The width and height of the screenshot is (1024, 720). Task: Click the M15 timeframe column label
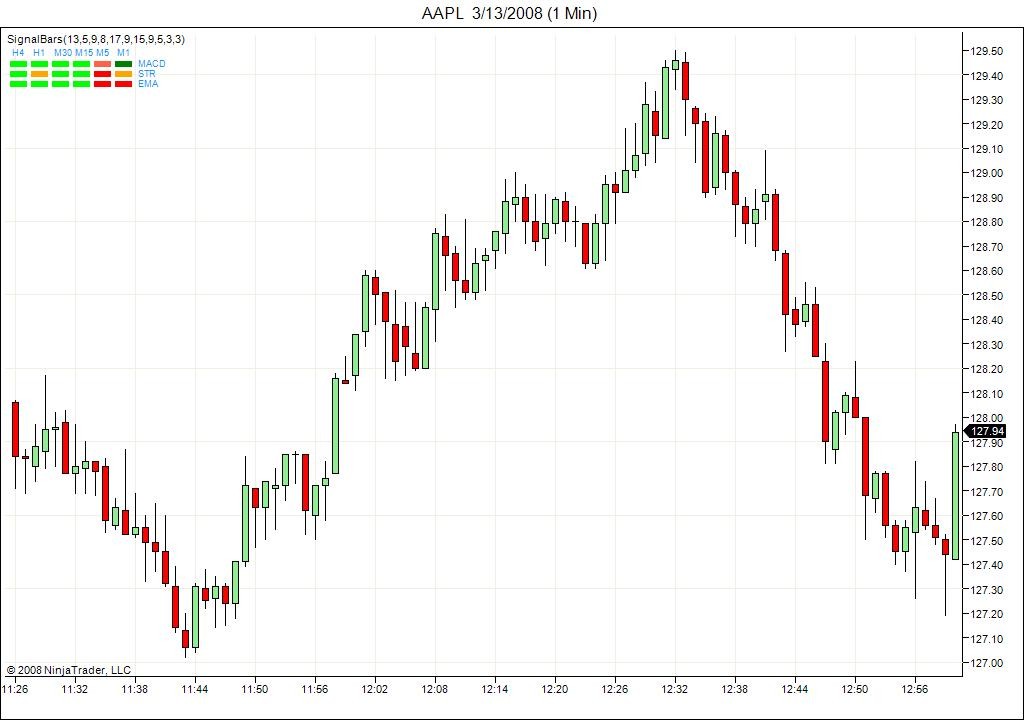(x=84, y=52)
